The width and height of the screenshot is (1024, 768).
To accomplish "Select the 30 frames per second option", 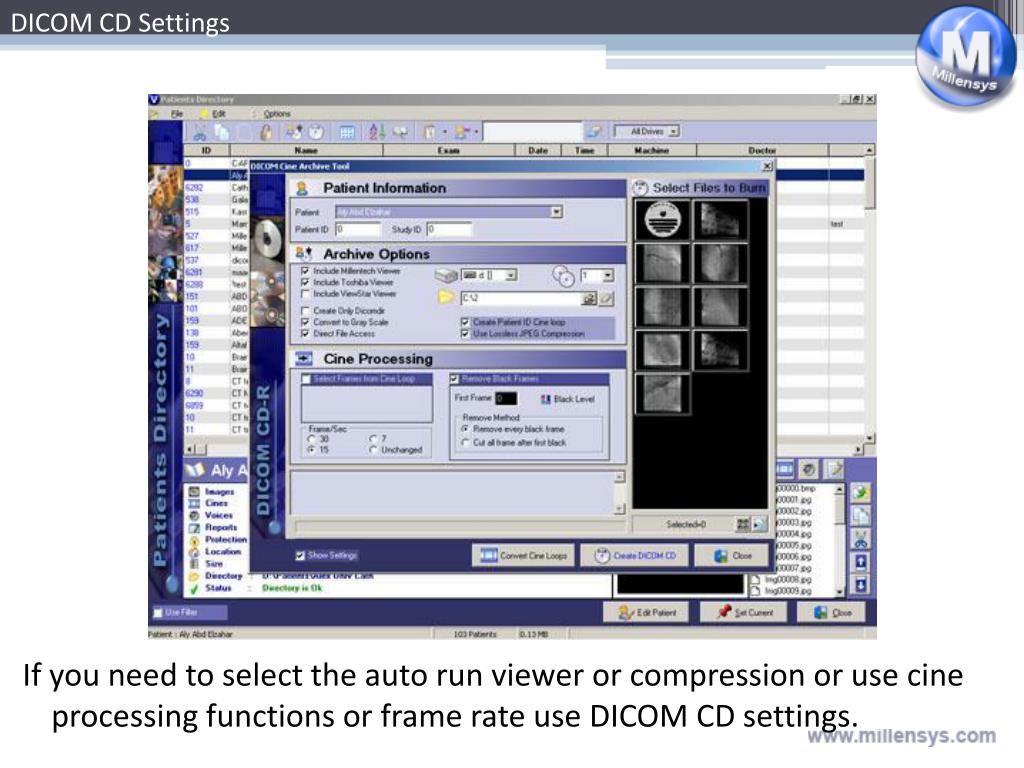I will click(312, 439).
